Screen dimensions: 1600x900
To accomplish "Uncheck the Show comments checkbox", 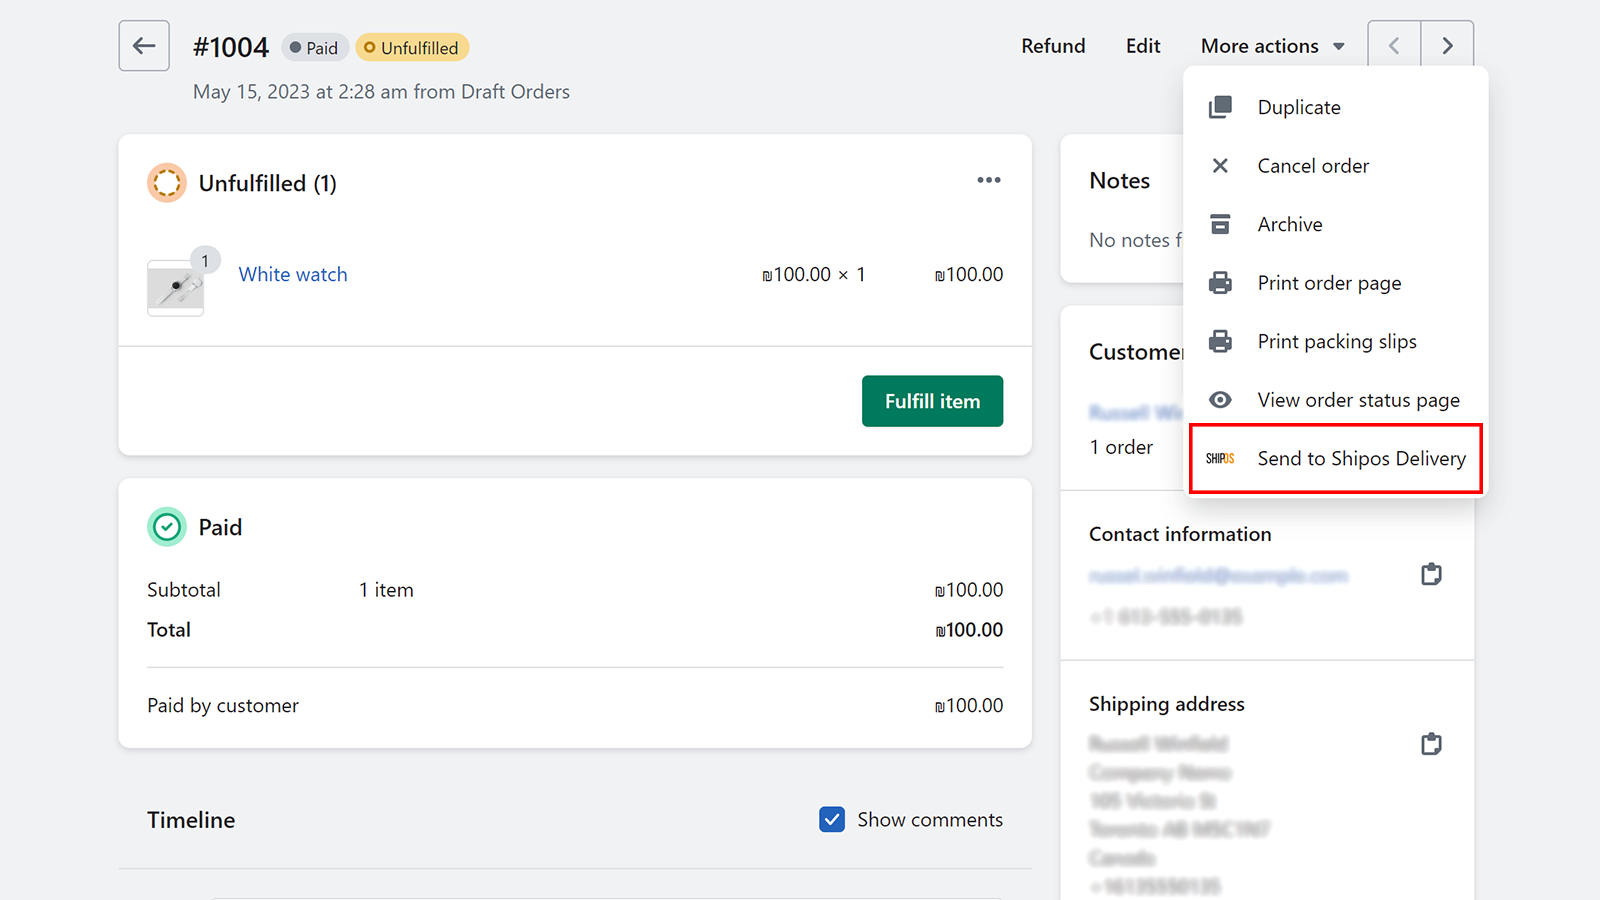I will 832,819.
